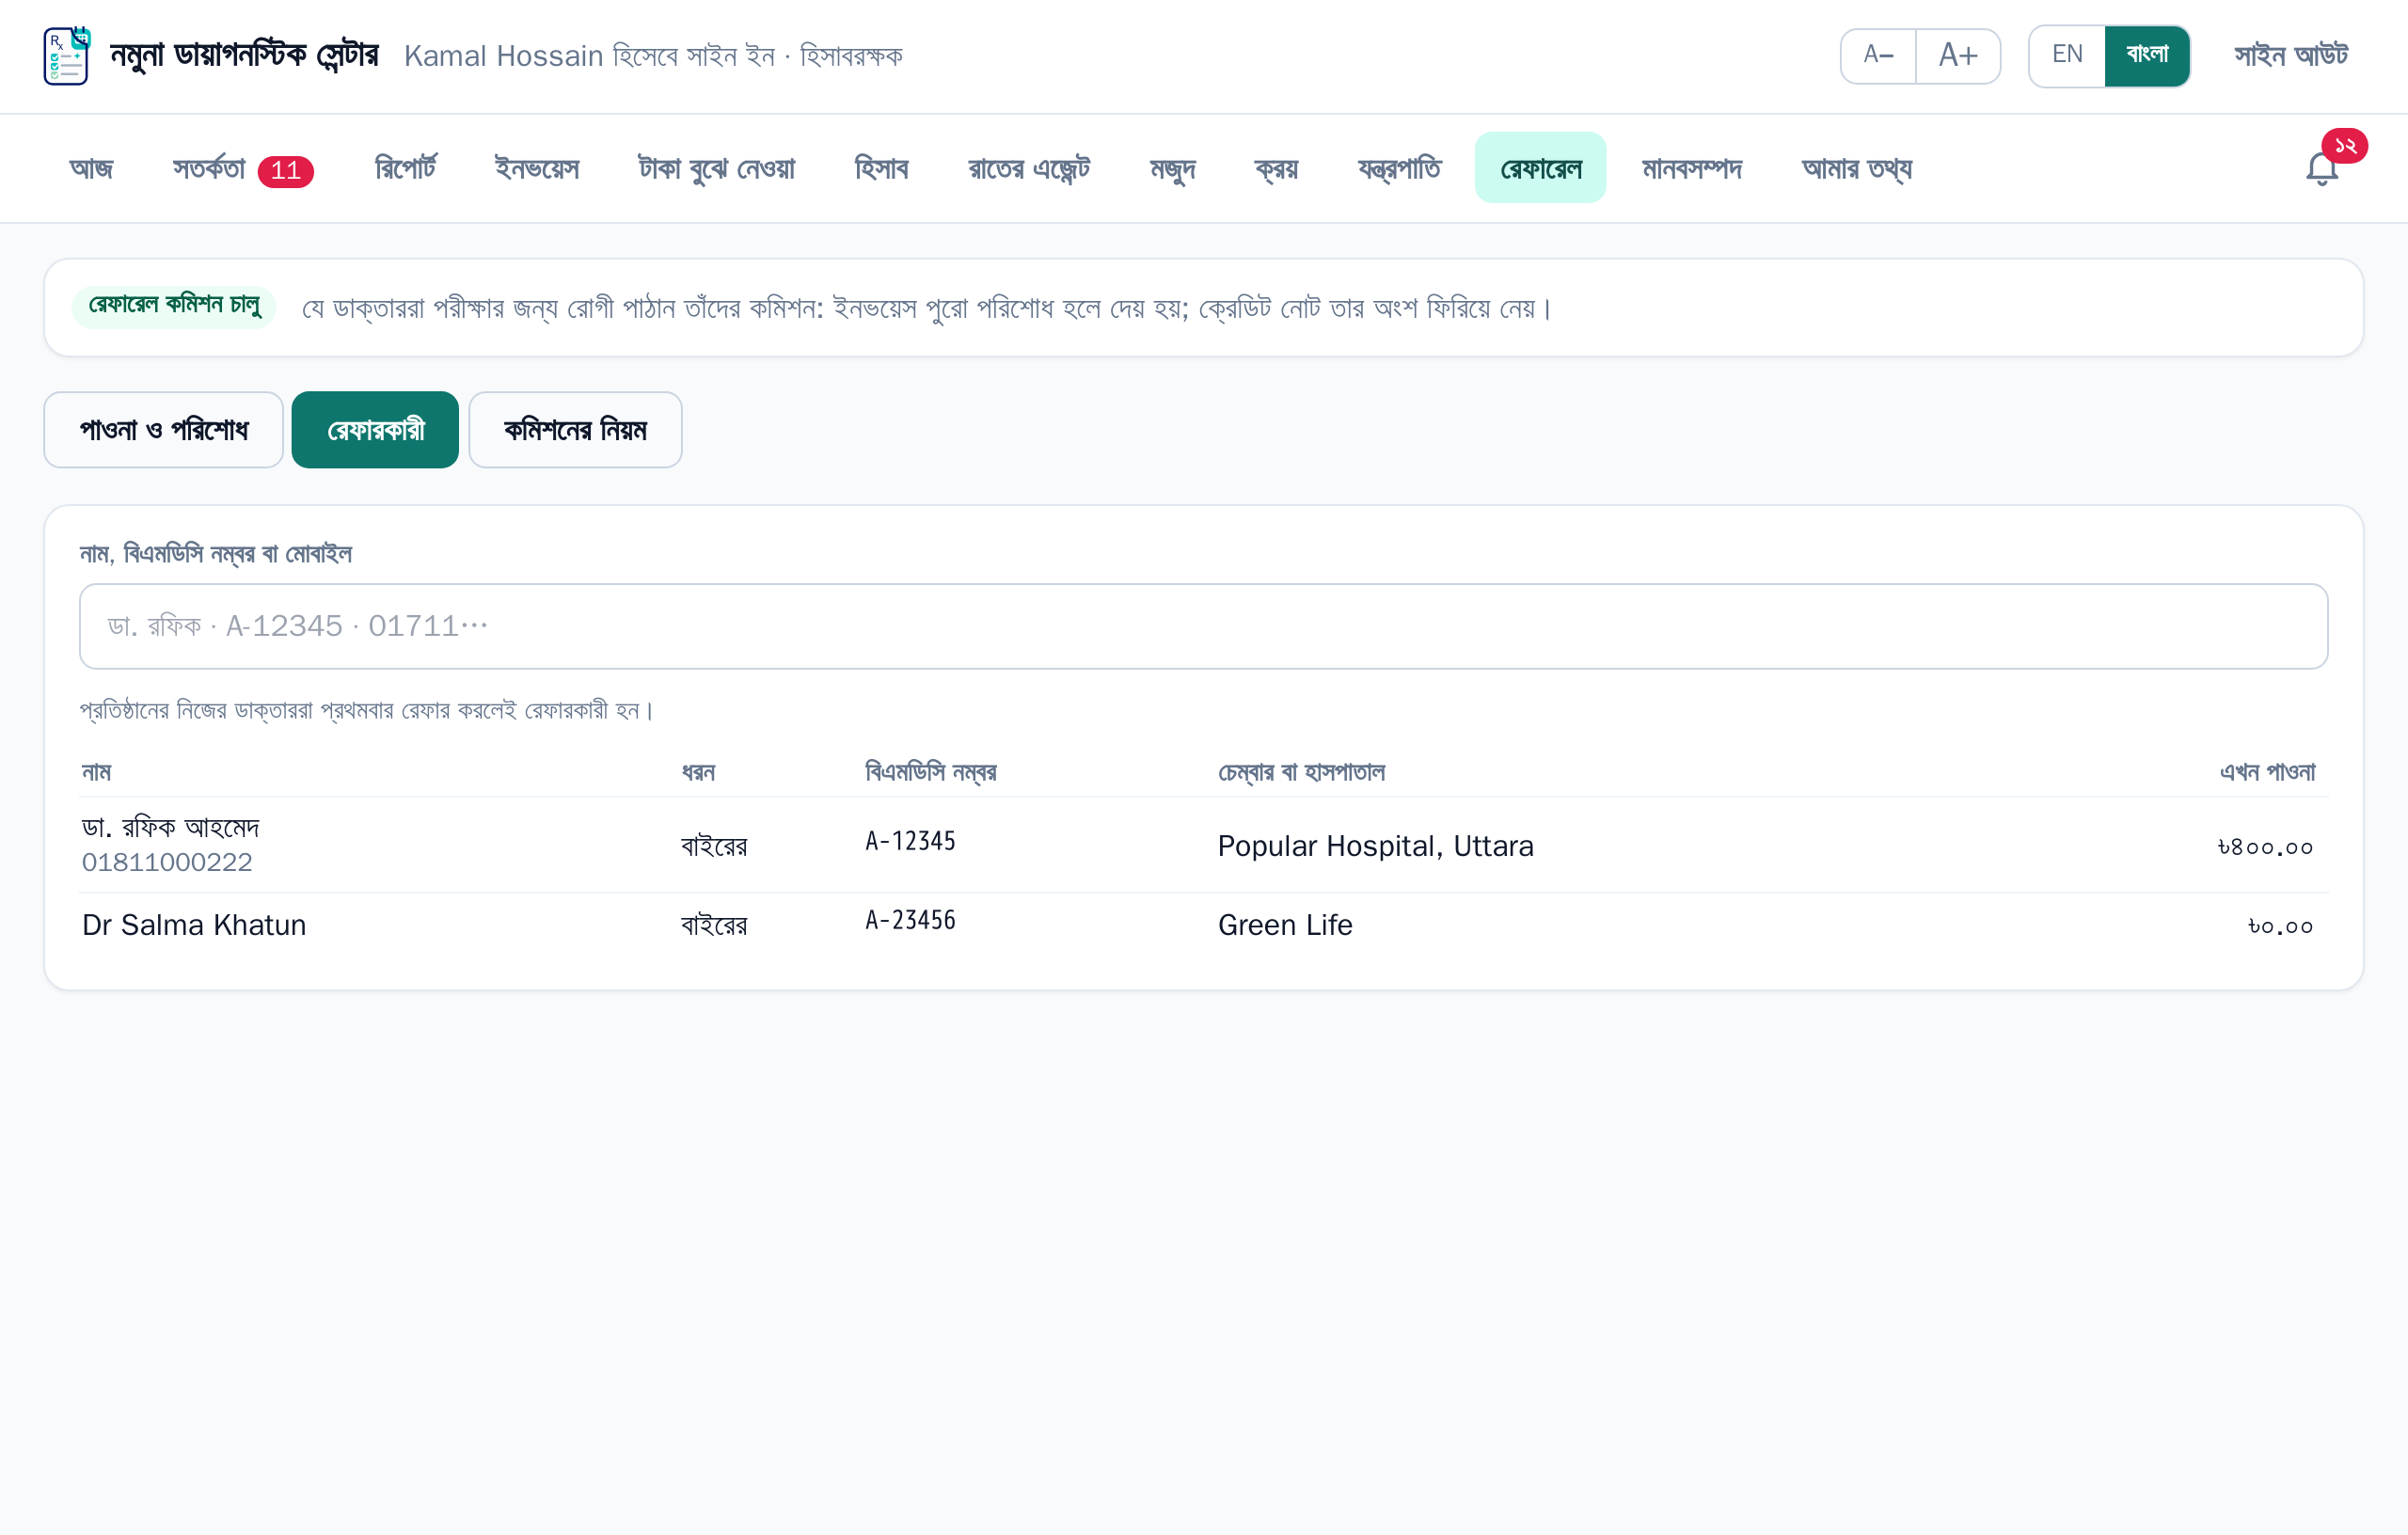Click BMDC number A-12345
Viewport: 2408px width, 1535px height.
click(x=910, y=841)
